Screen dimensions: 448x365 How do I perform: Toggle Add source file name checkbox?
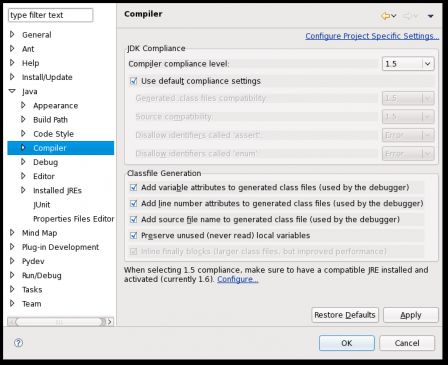click(x=134, y=219)
